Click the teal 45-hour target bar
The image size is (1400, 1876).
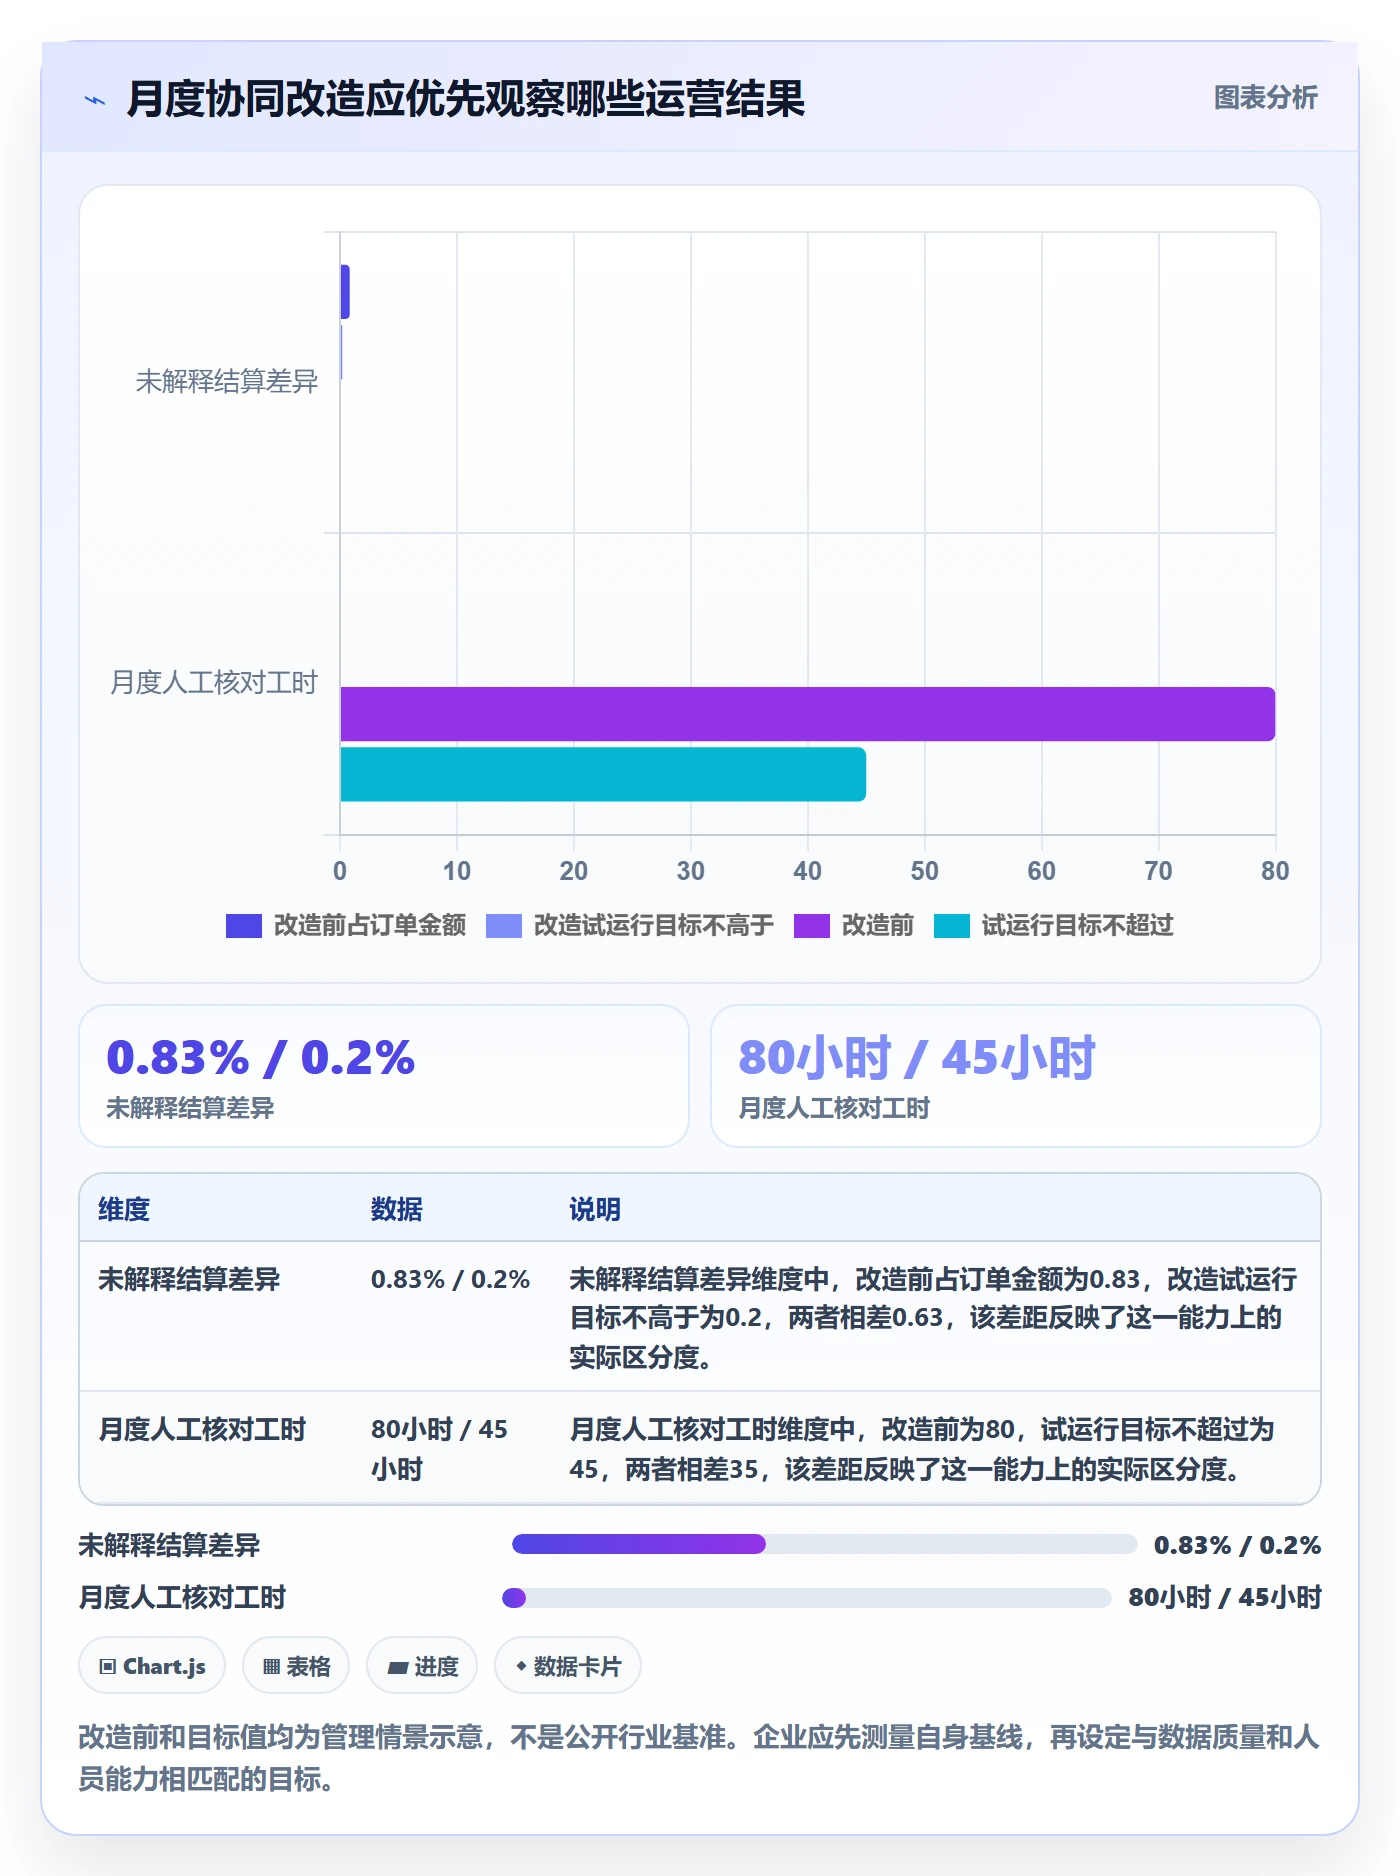point(603,774)
